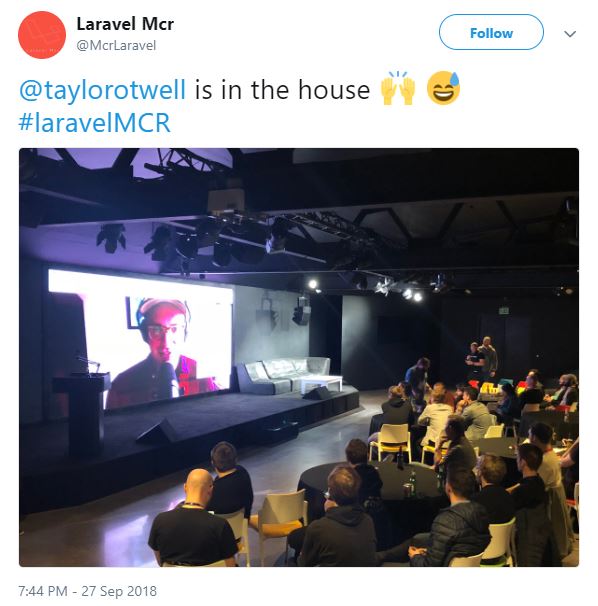The image size is (598, 606).
Task: Click the "is in the house" tweet text
Action: [282, 90]
